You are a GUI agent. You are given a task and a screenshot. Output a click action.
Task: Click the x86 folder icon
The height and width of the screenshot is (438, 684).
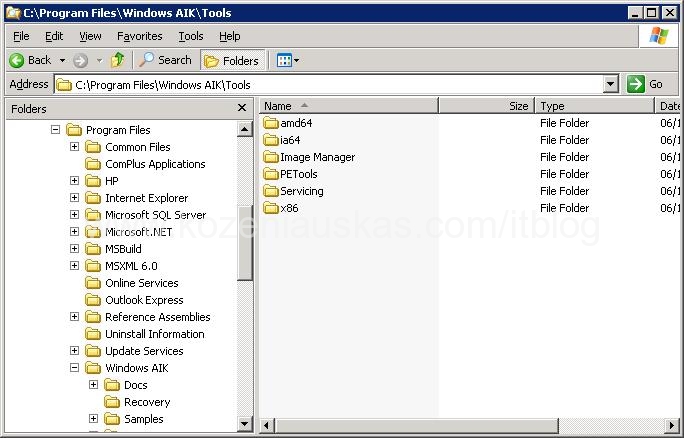(x=271, y=208)
